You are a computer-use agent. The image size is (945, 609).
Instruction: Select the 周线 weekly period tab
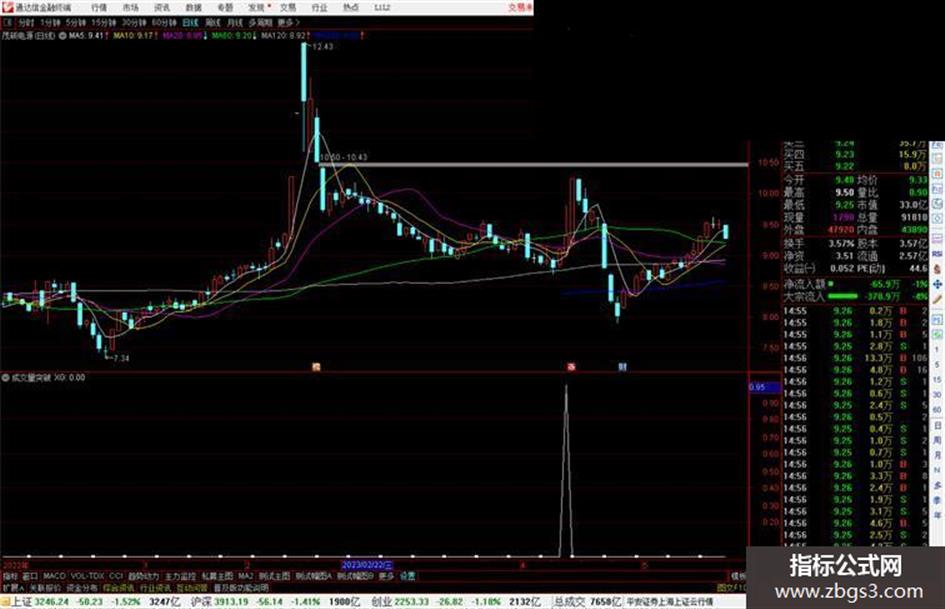(213, 23)
